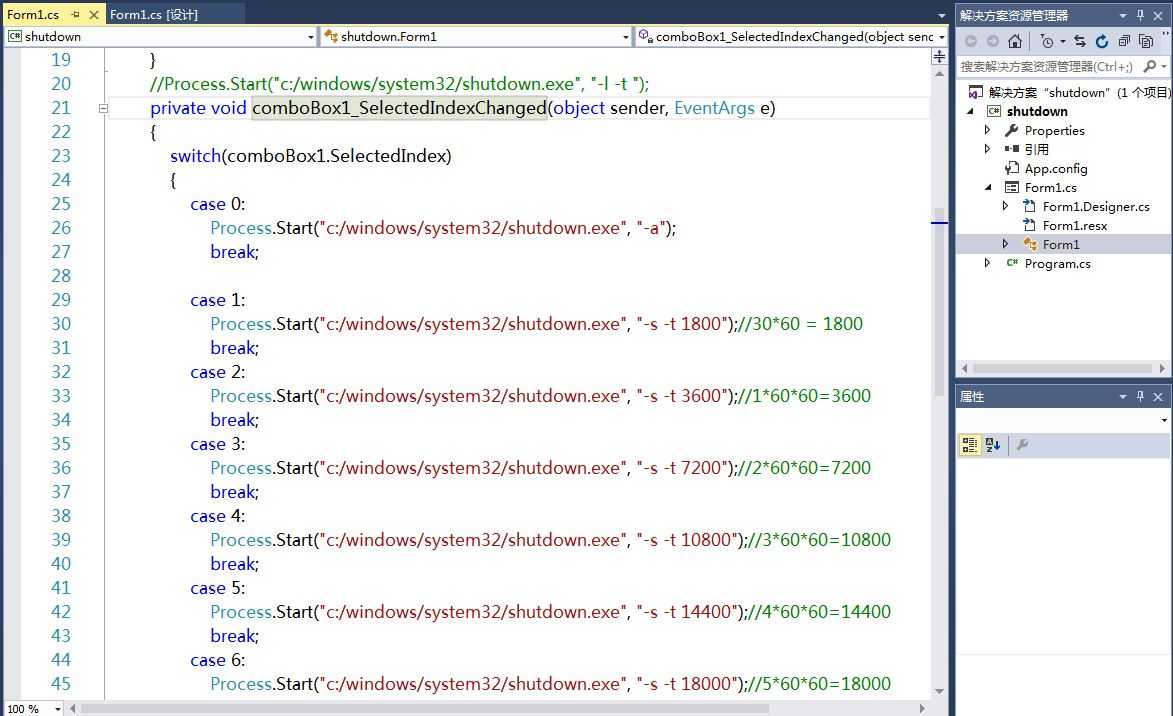Screen dimensions: 1173x716
Task: Collapse all items in Solution Explorer
Action: [x=1124, y=41]
